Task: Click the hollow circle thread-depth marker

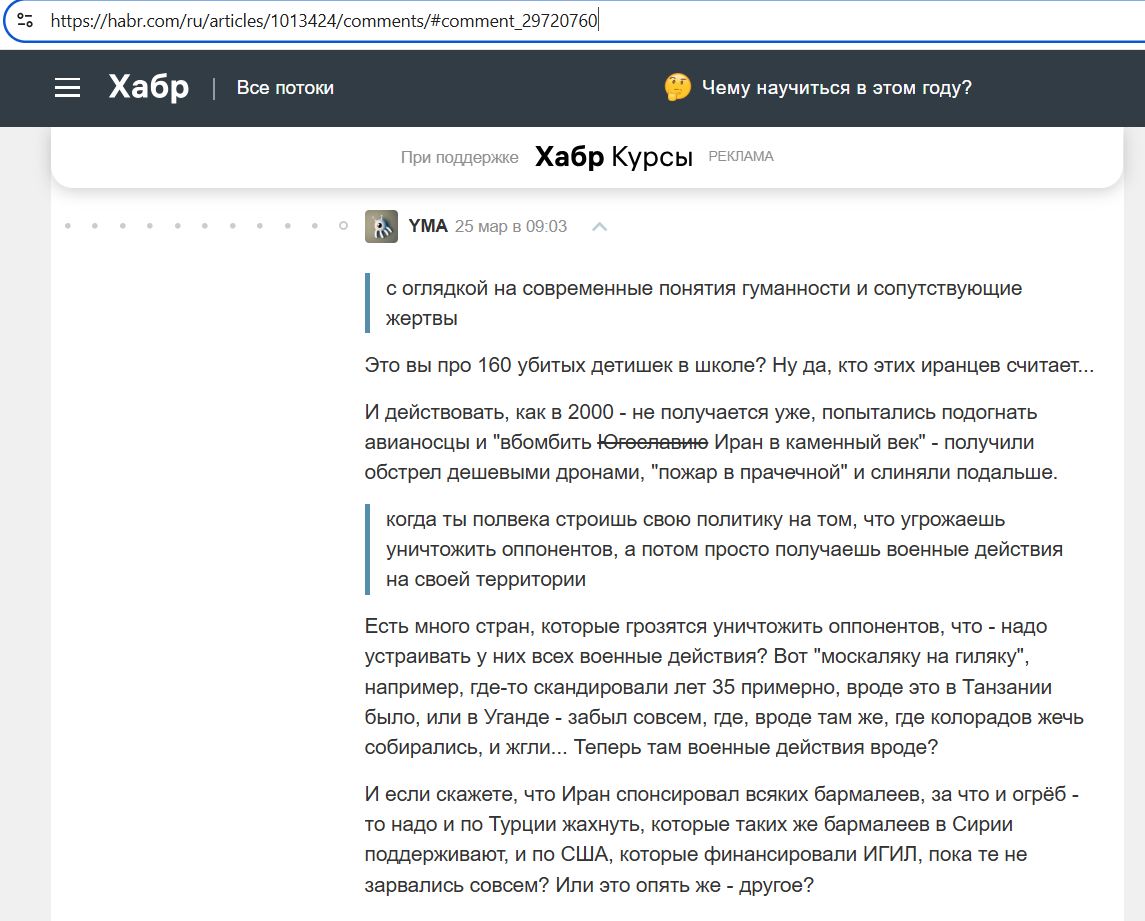Action: pyautogui.click(x=341, y=227)
